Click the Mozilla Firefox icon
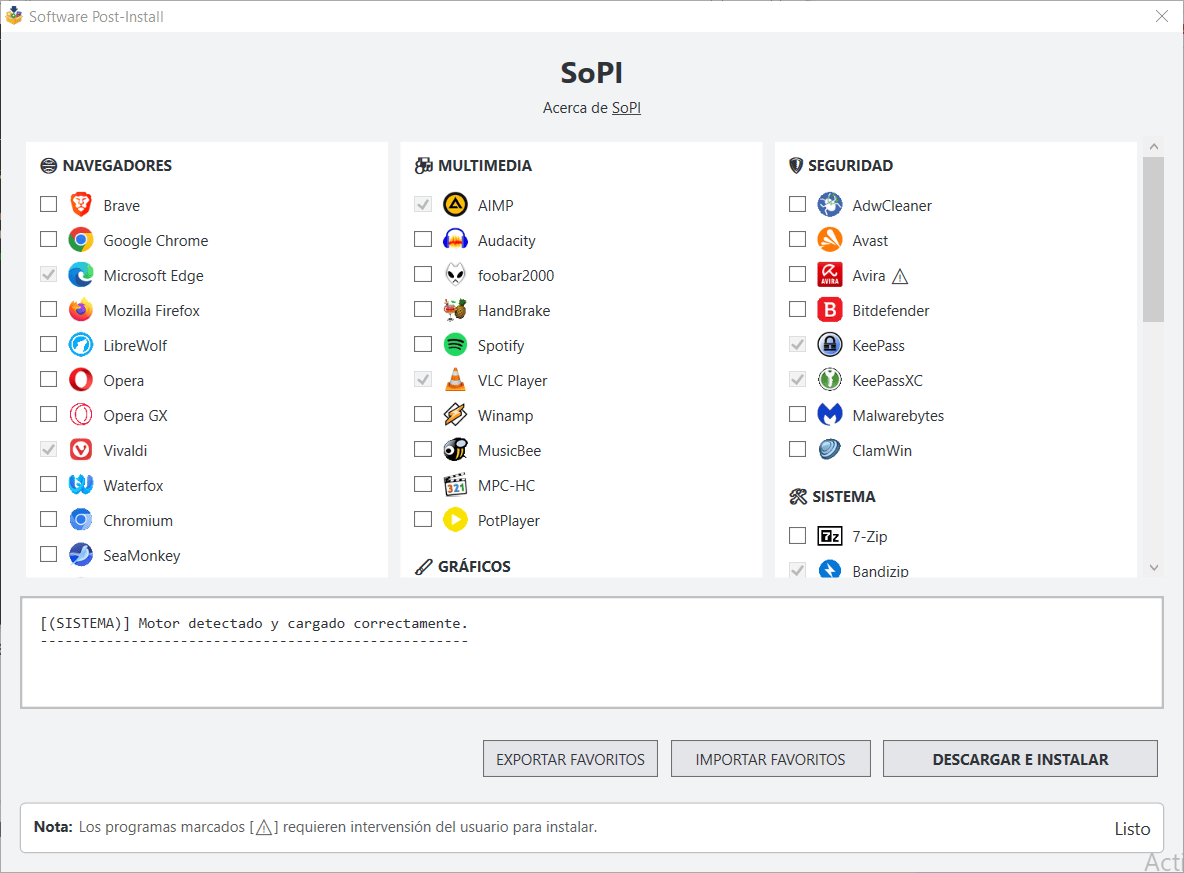Screen dimensions: 1184x873 (x=81, y=310)
